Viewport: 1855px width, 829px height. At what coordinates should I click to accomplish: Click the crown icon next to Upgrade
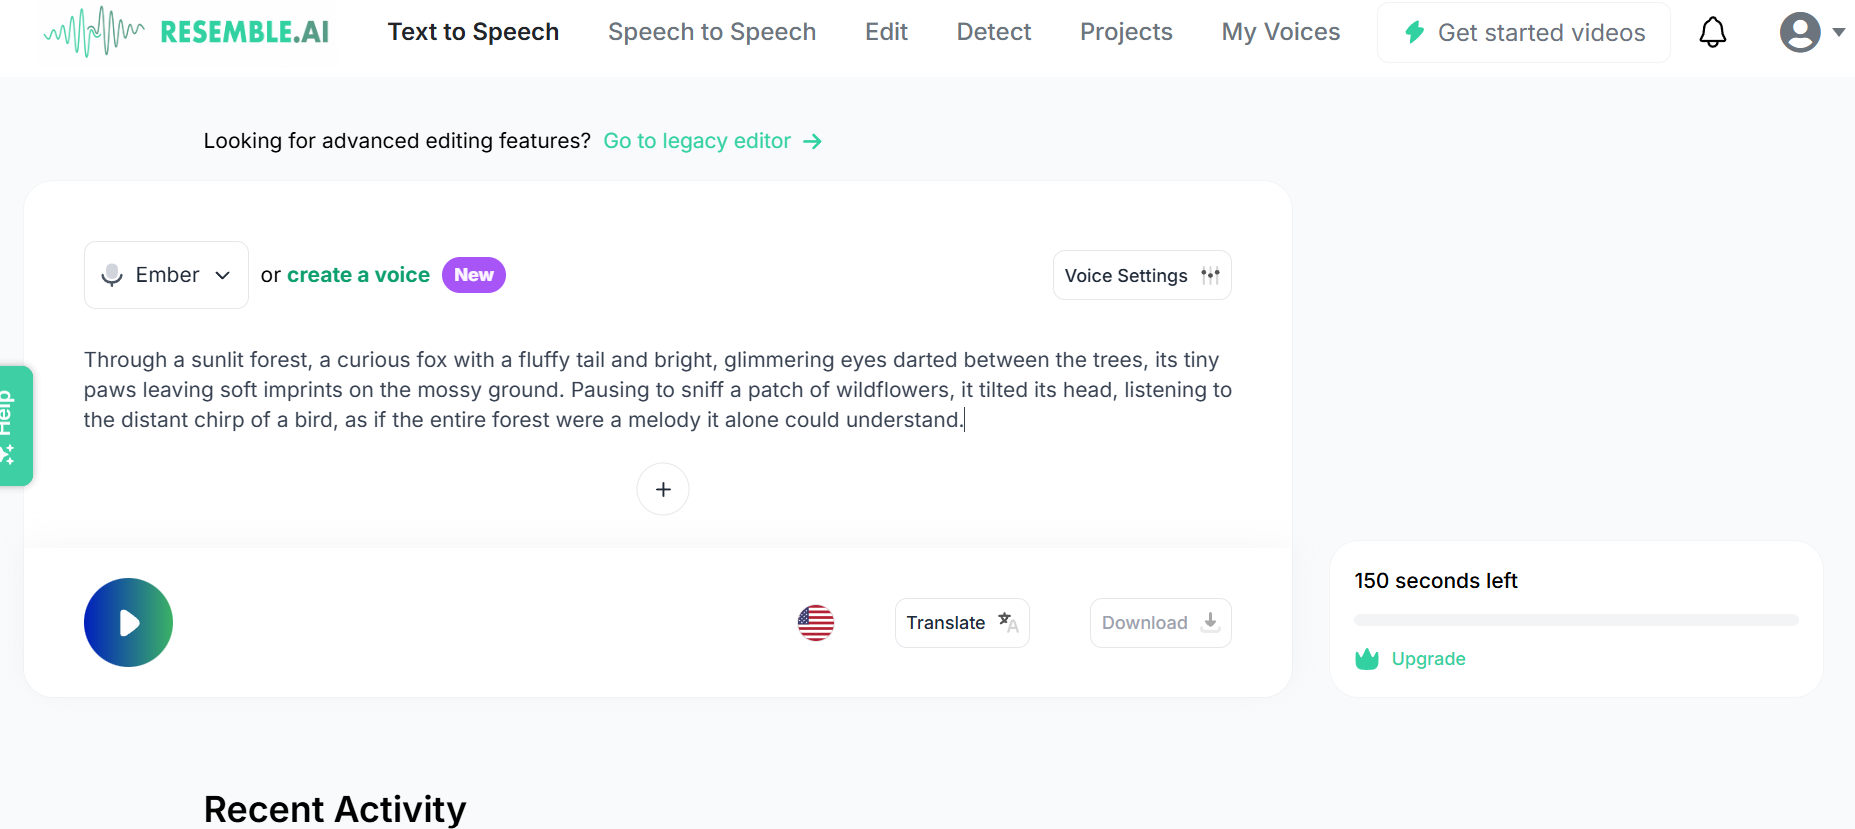[1366, 658]
